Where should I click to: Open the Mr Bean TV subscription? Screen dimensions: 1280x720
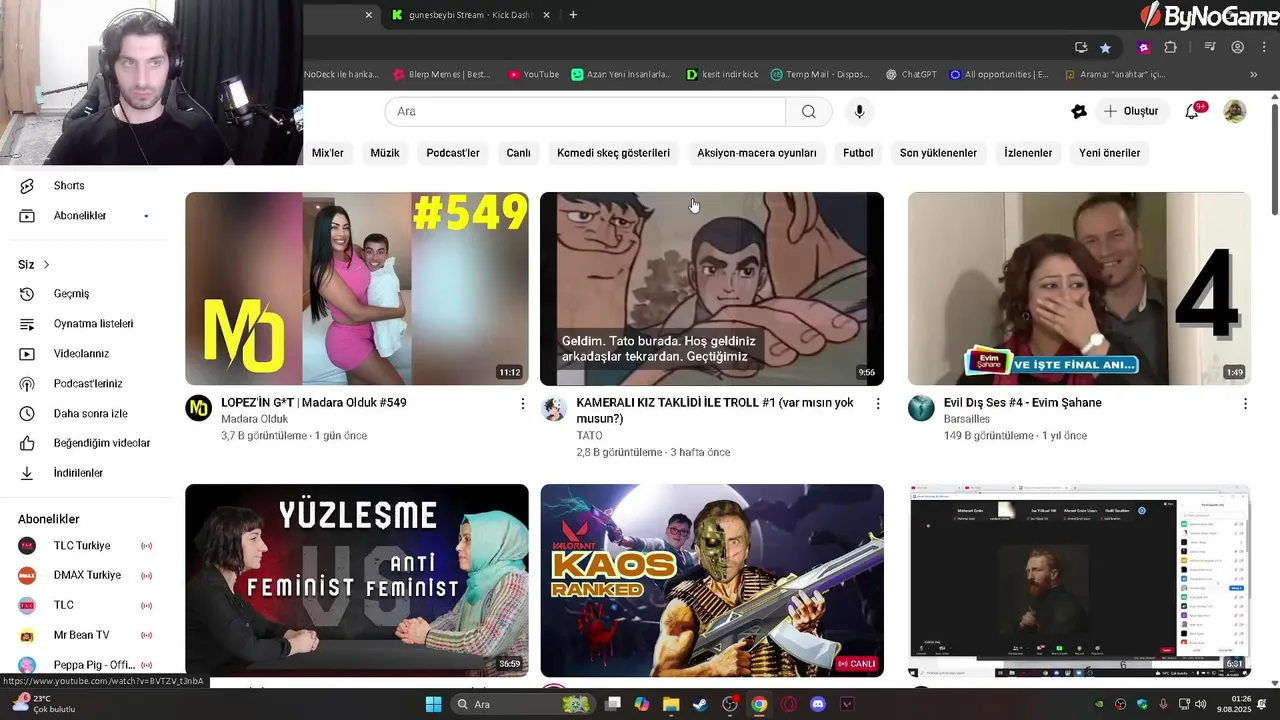click(85, 635)
